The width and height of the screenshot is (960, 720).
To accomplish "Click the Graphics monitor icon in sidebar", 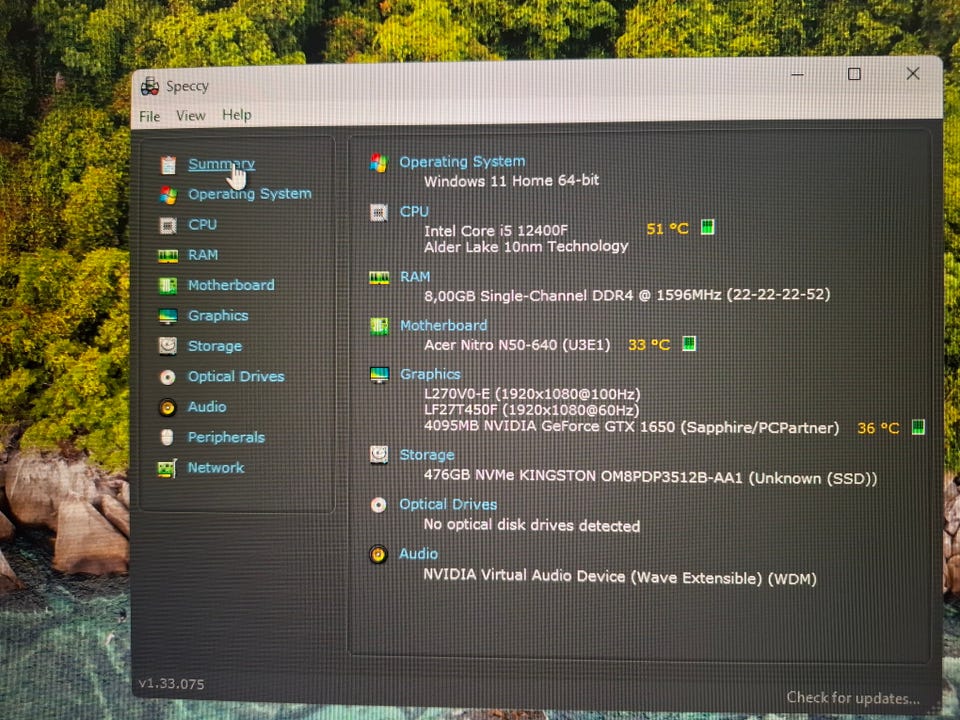I will point(168,316).
